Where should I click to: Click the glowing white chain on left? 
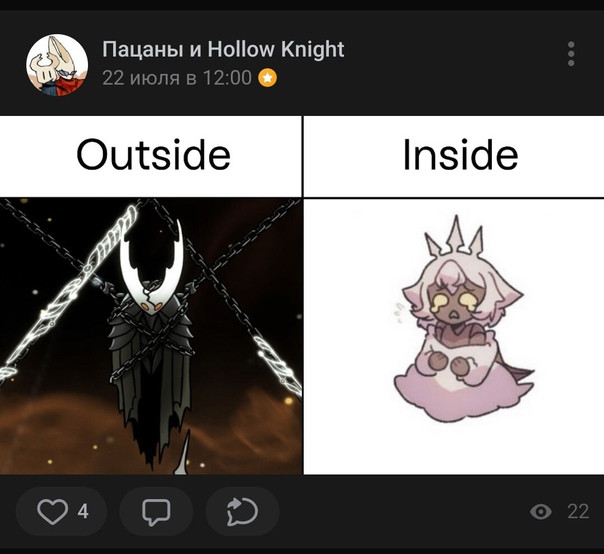coord(69,291)
